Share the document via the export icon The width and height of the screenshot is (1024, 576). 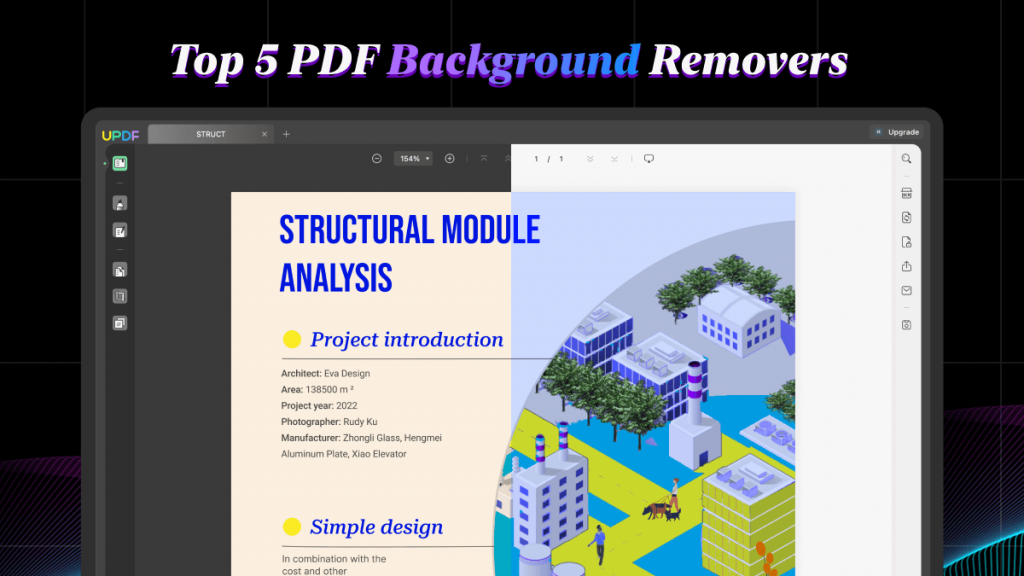click(906, 266)
